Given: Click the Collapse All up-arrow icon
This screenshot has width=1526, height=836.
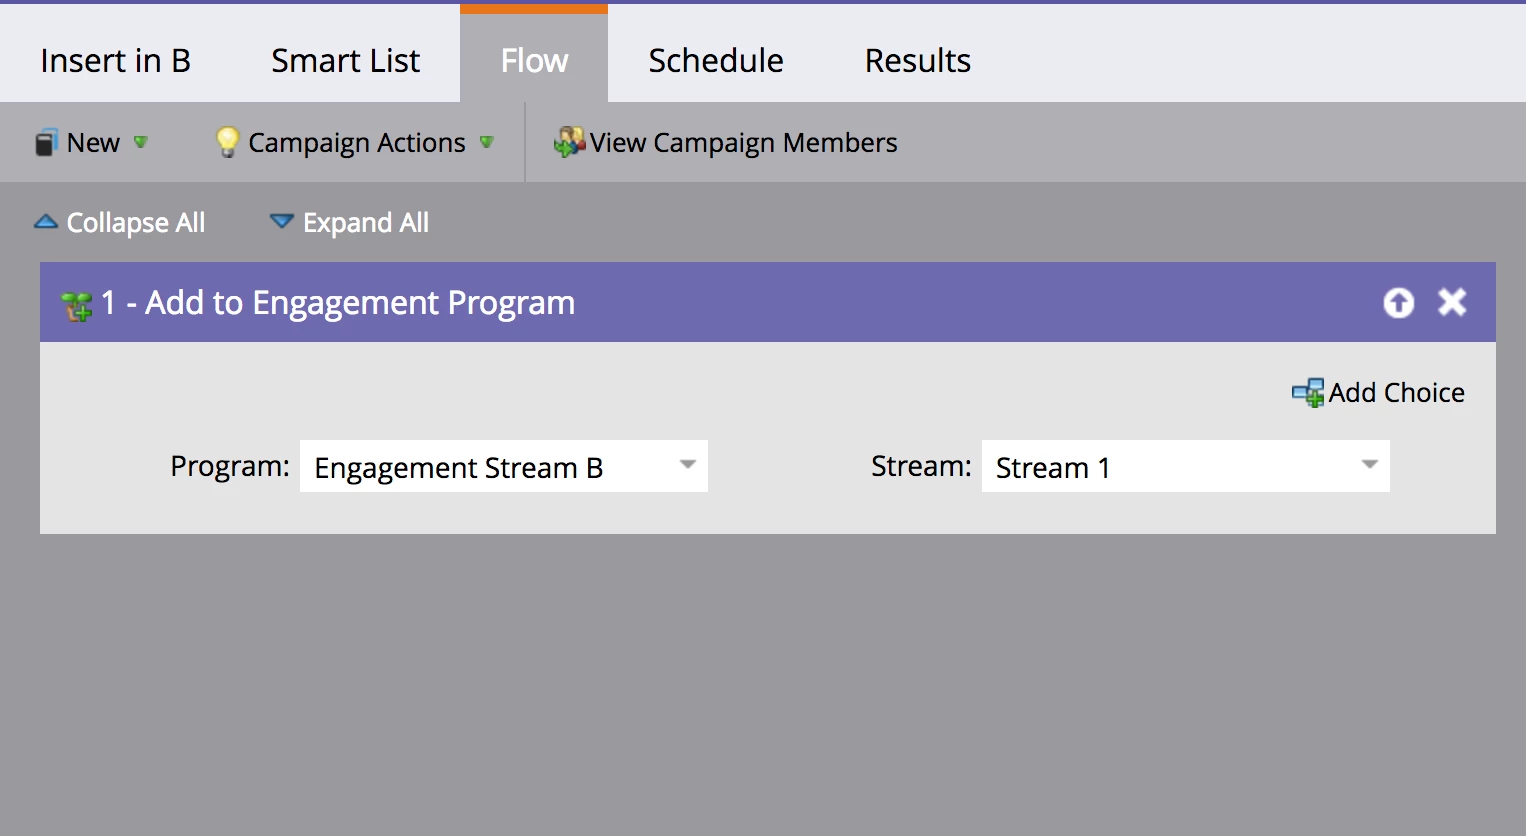Looking at the screenshot, I should point(46,222).
